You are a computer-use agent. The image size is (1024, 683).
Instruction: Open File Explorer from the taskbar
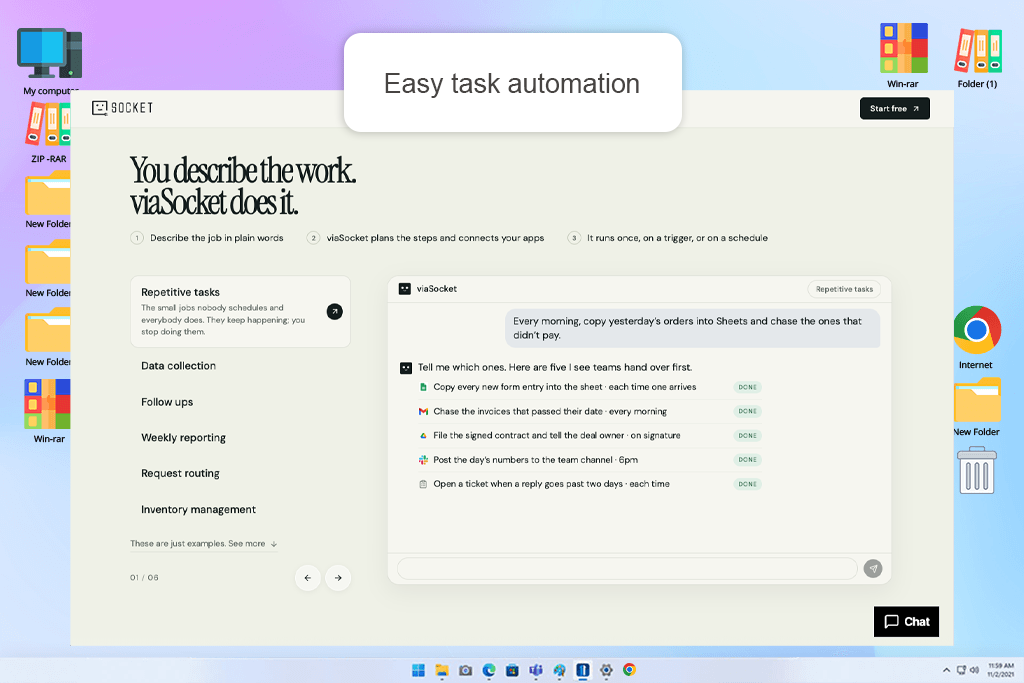442,670
